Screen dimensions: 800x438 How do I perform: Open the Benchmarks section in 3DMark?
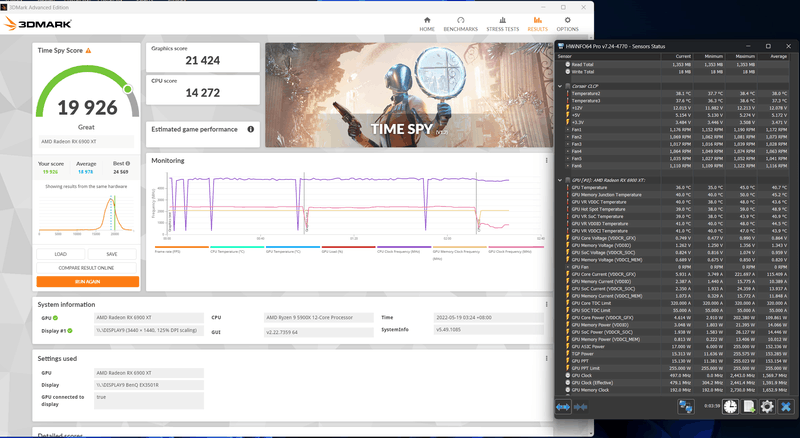460,24
